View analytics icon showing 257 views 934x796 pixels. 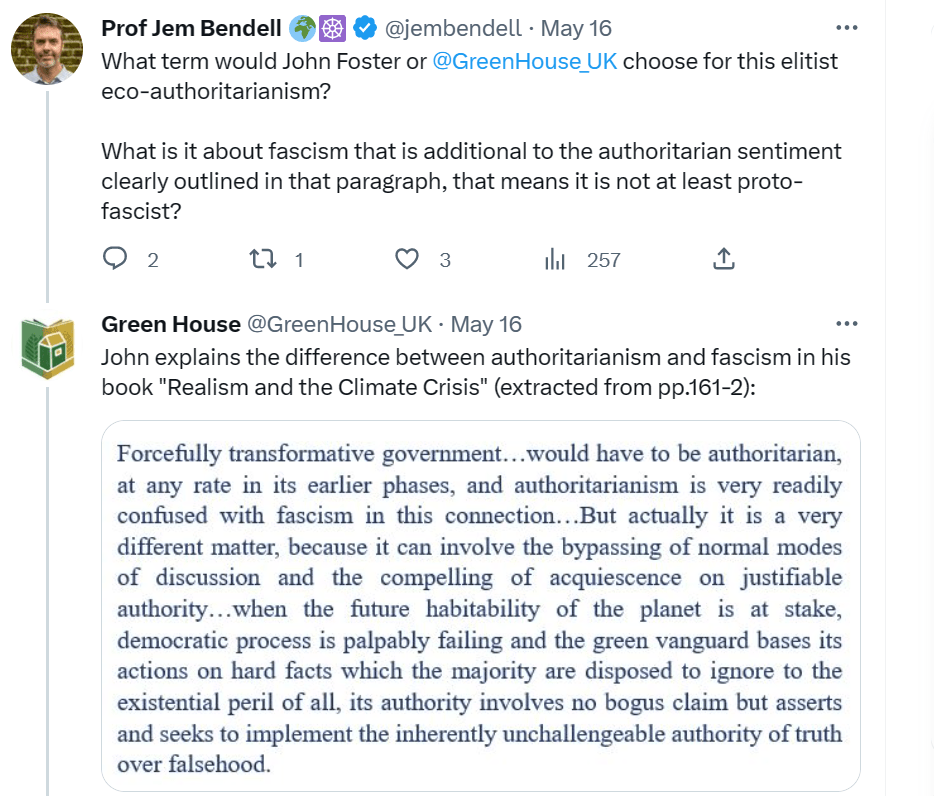click(x=554, y=260)
